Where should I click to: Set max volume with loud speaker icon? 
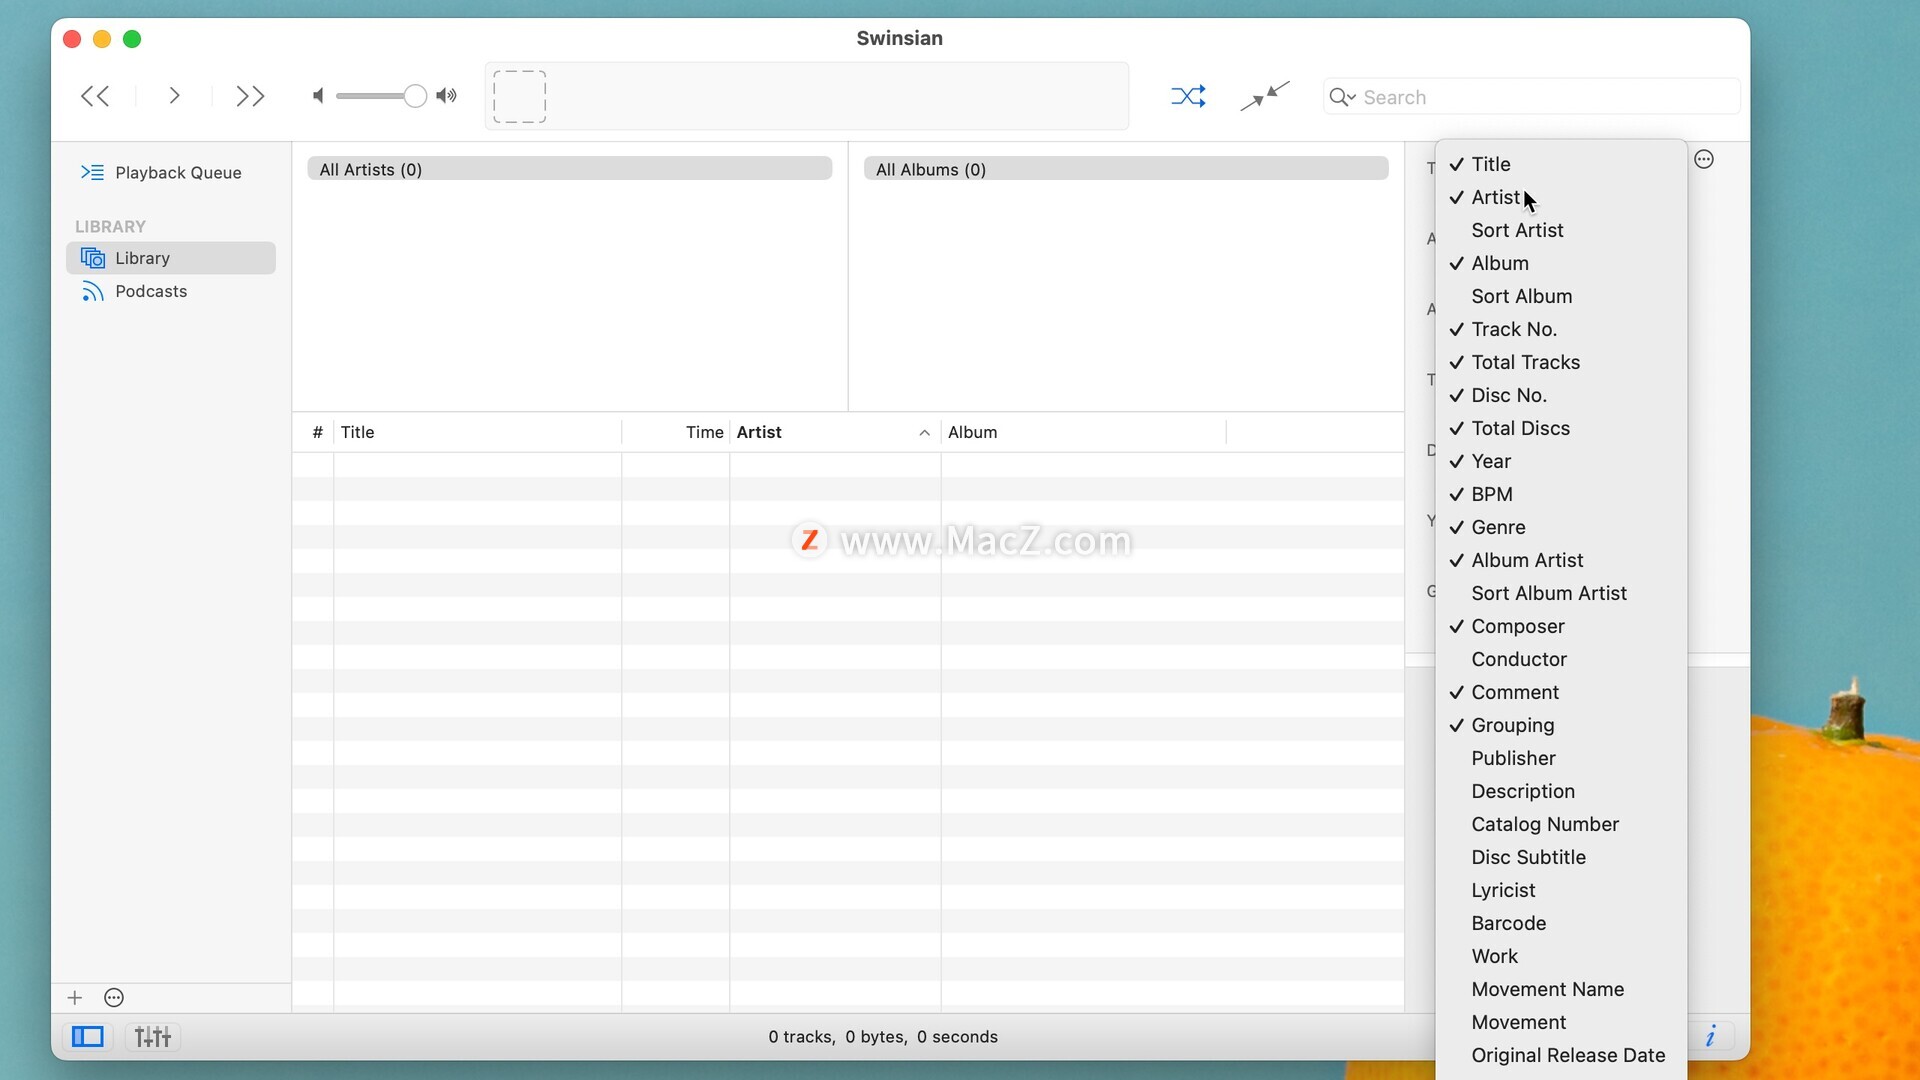(447, 96)
